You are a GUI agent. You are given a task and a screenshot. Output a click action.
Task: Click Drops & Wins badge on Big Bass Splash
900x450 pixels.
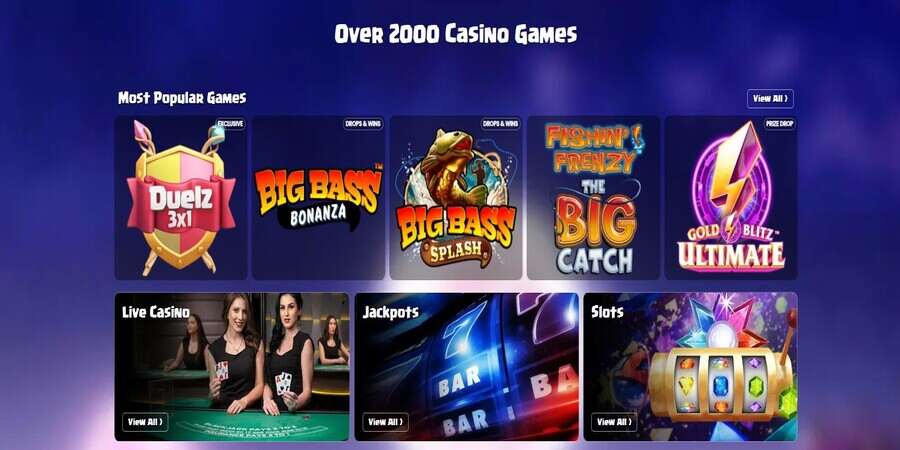click(x=501, y=123)
